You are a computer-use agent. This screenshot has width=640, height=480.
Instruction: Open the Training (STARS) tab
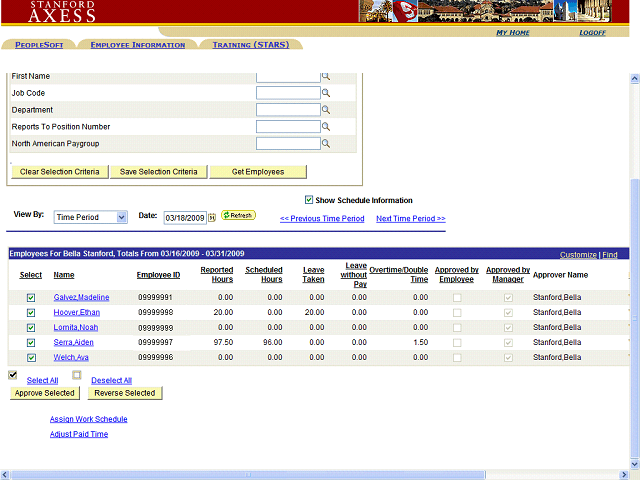(250, 45)
